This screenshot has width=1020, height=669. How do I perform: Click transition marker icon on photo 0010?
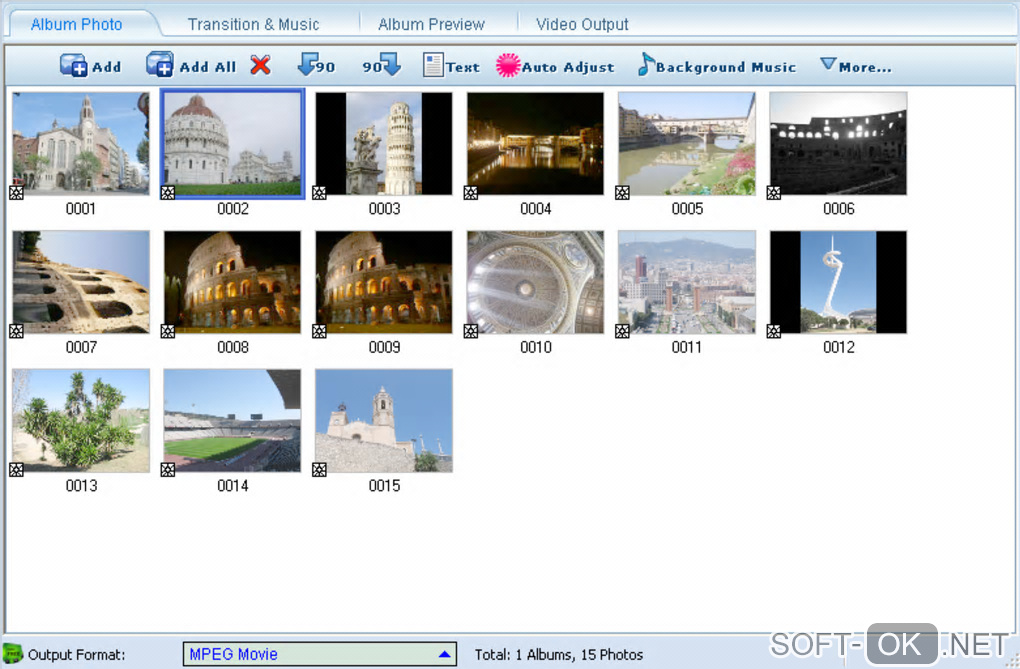pyautogui.click(x=471, y=331)
